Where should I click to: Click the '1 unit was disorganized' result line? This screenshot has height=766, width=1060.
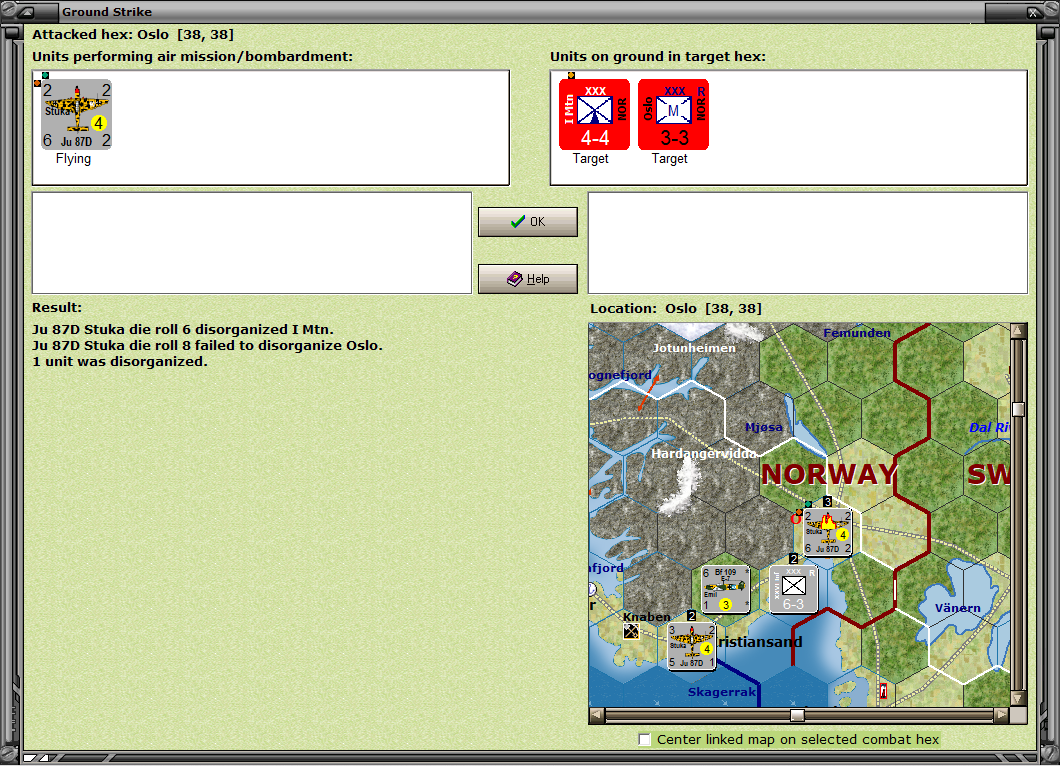[120, 362]
